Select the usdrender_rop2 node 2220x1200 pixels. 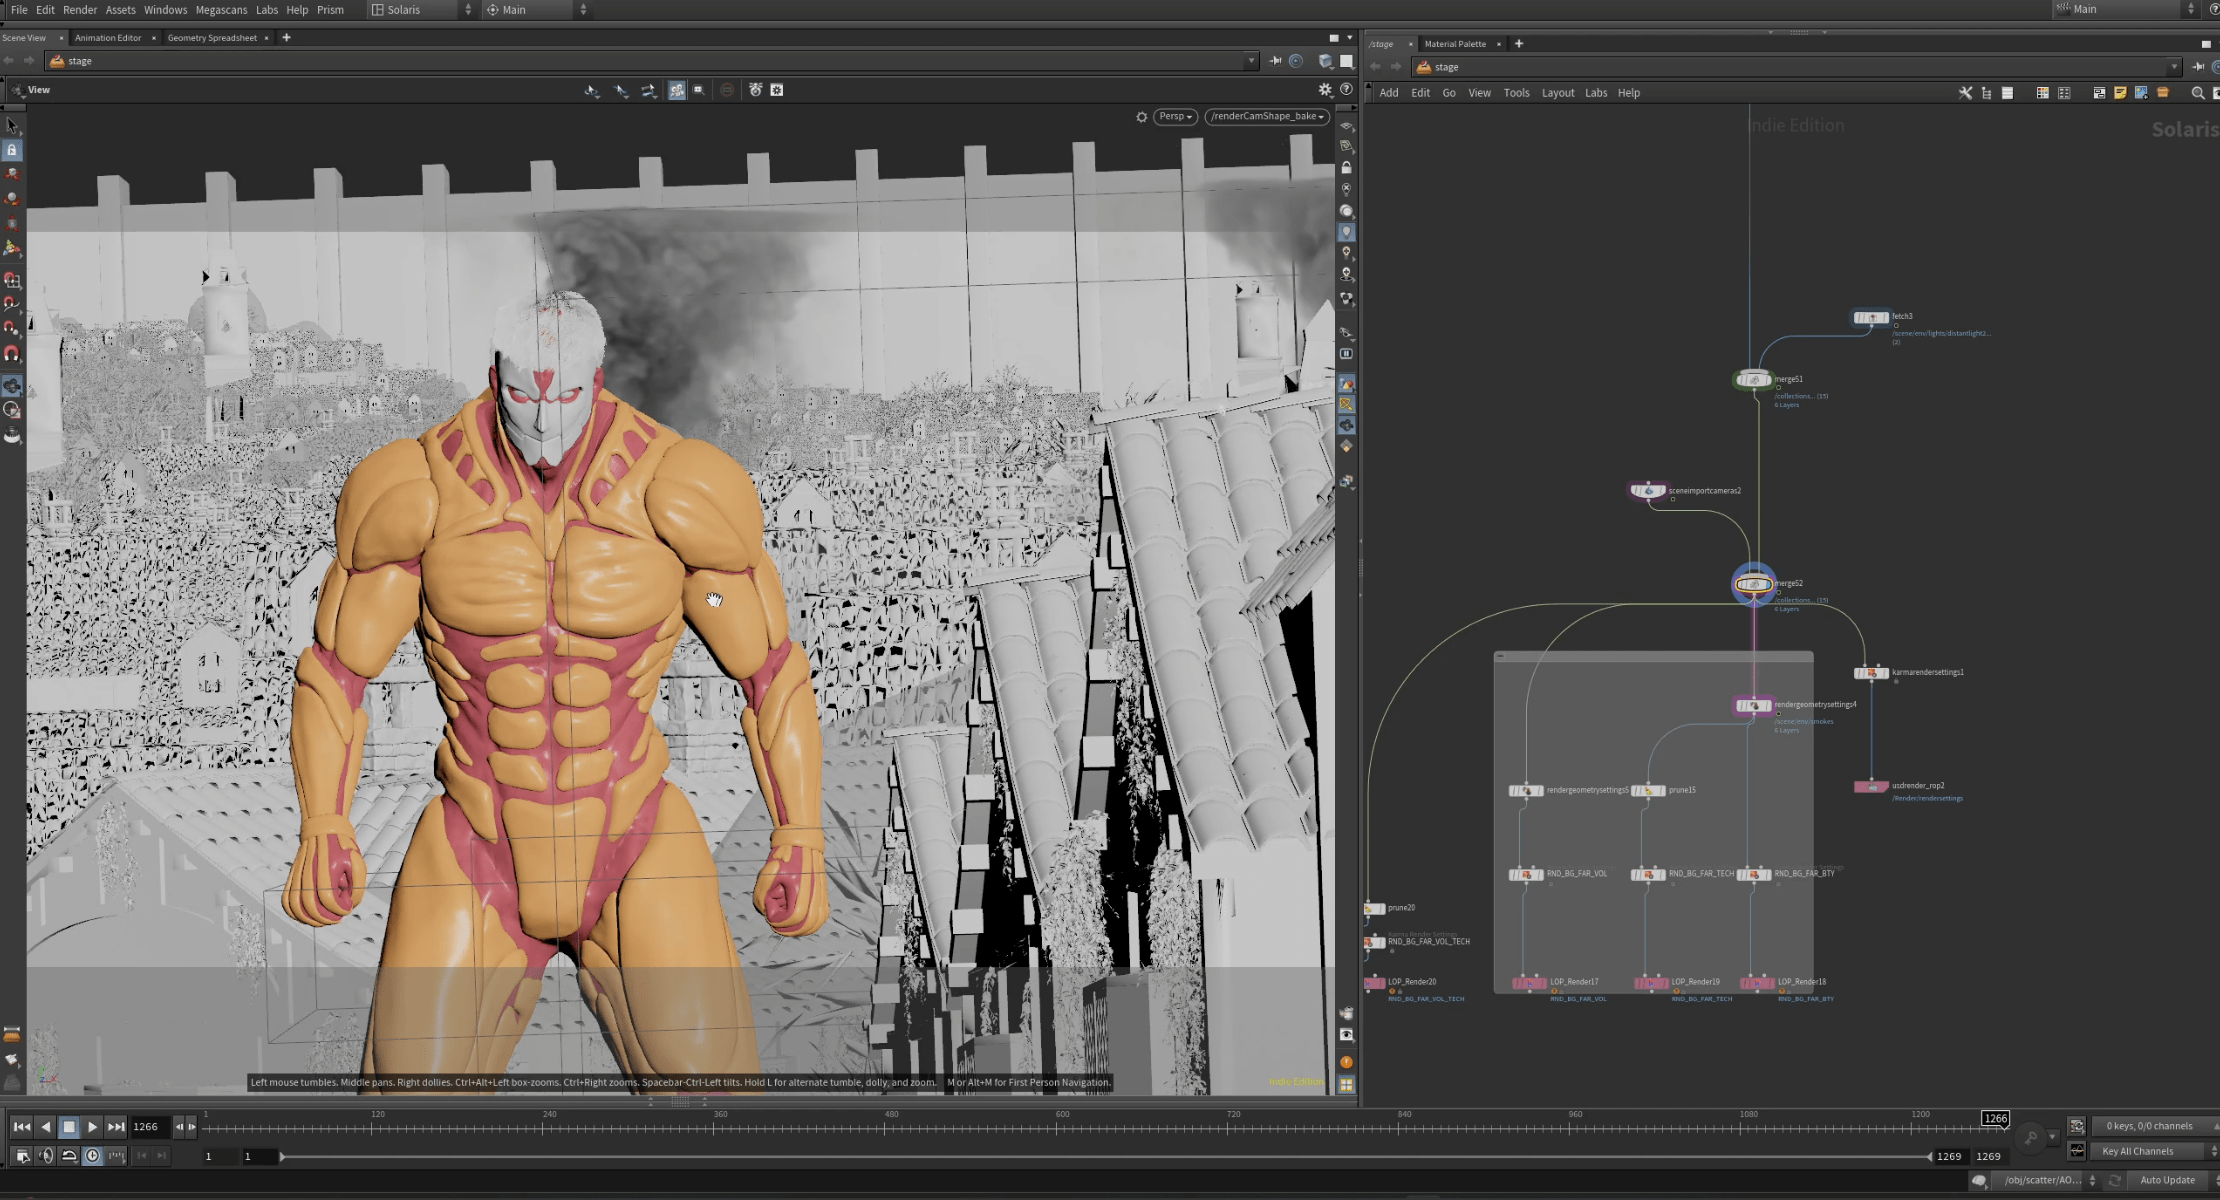(x=1871, y=787)
